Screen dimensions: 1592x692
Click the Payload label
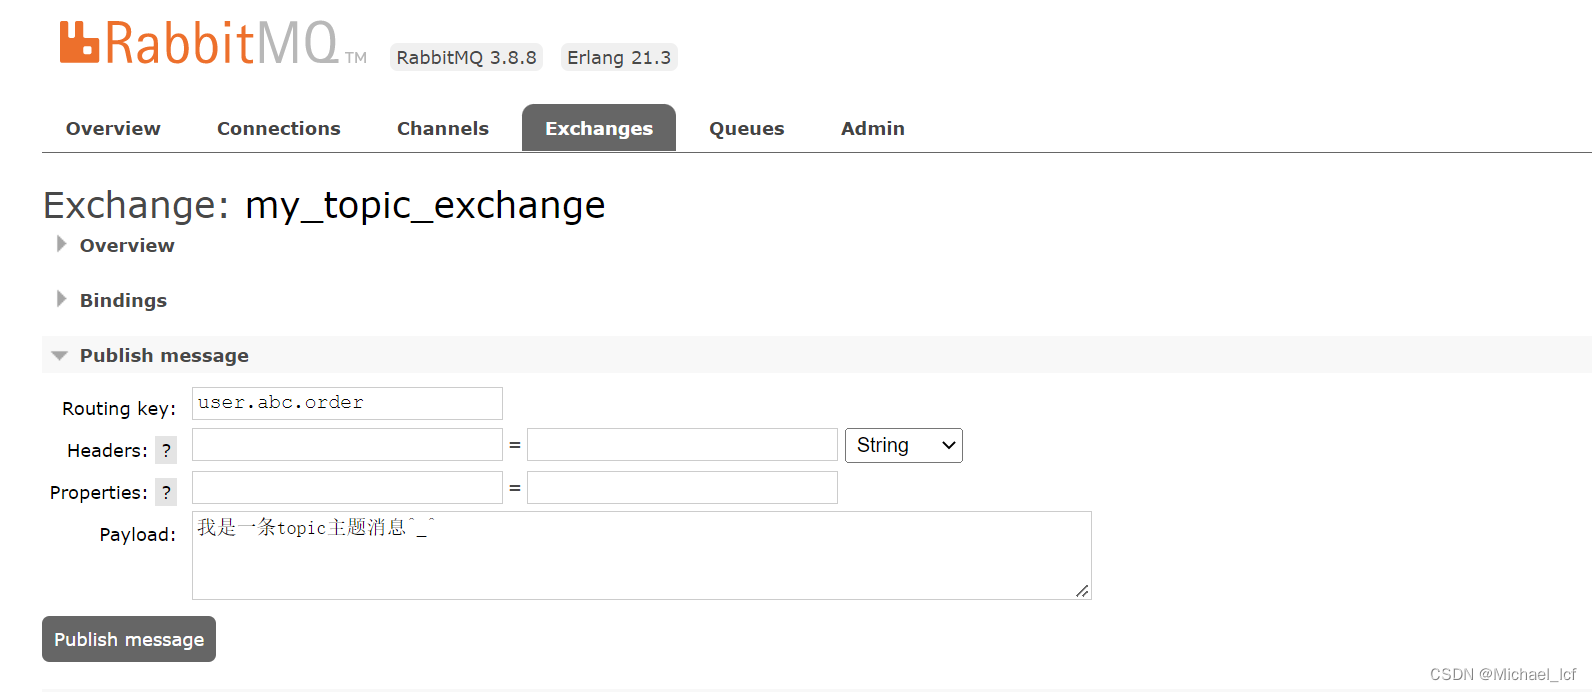(138, 534)
